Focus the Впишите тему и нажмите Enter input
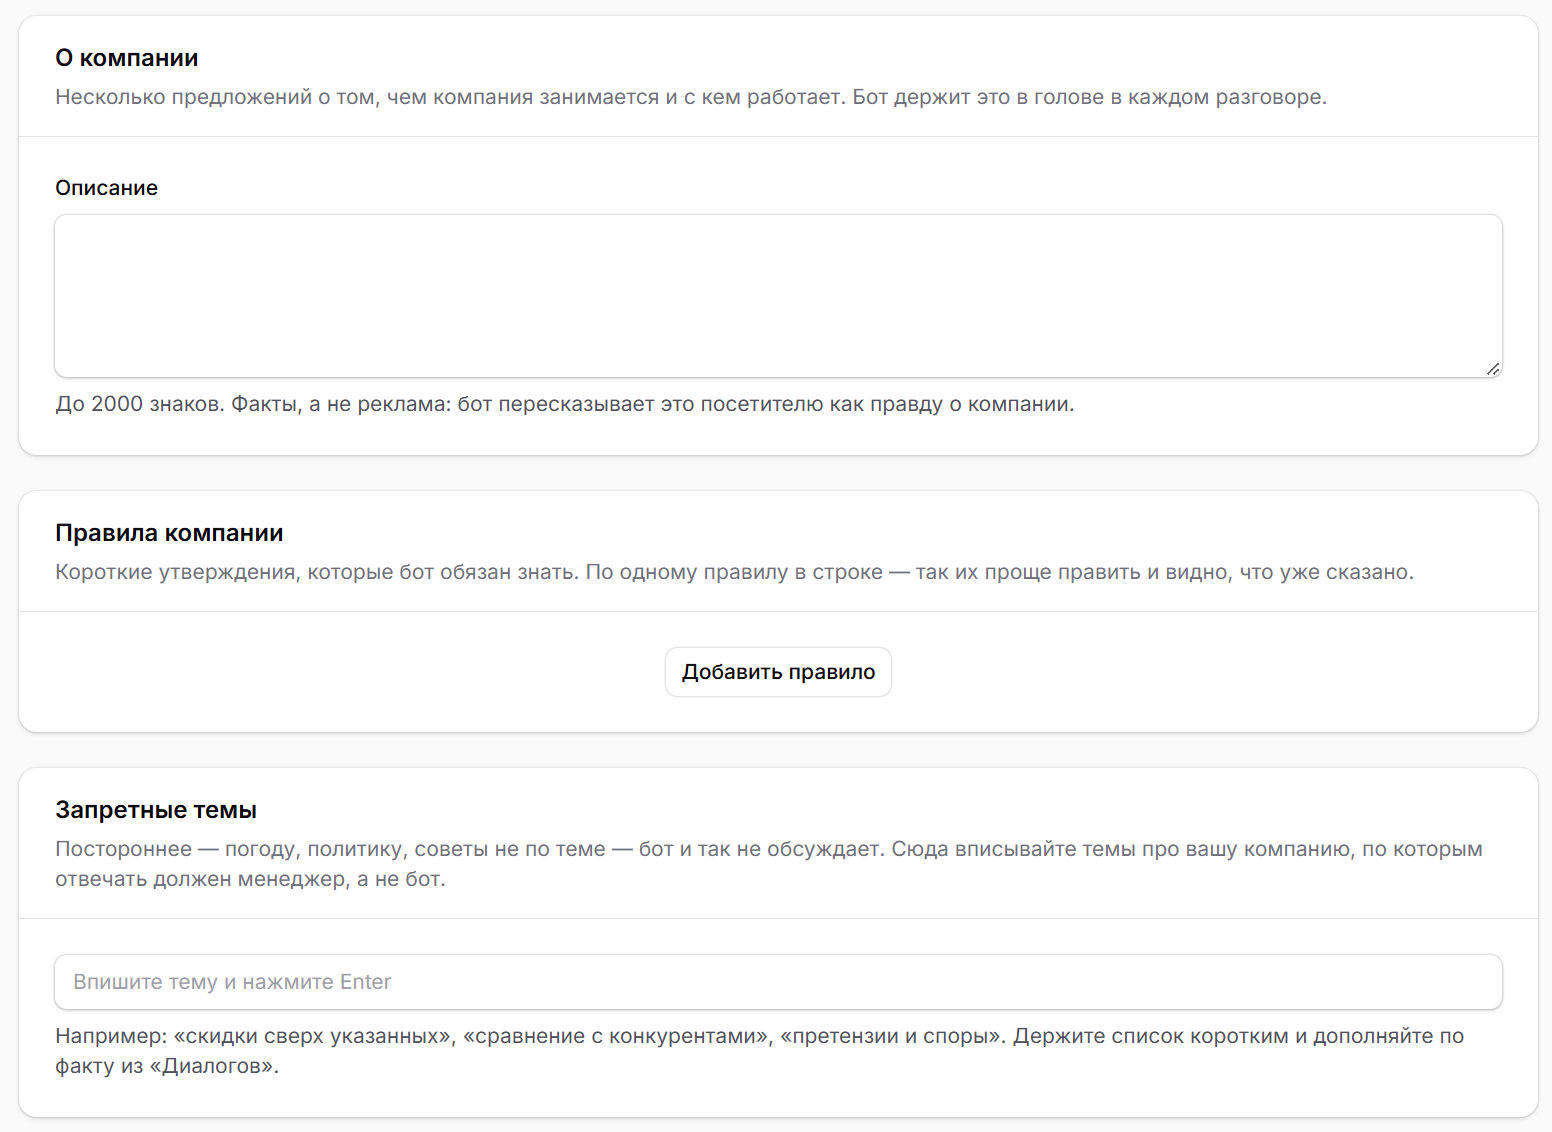 tap(778, 982)
